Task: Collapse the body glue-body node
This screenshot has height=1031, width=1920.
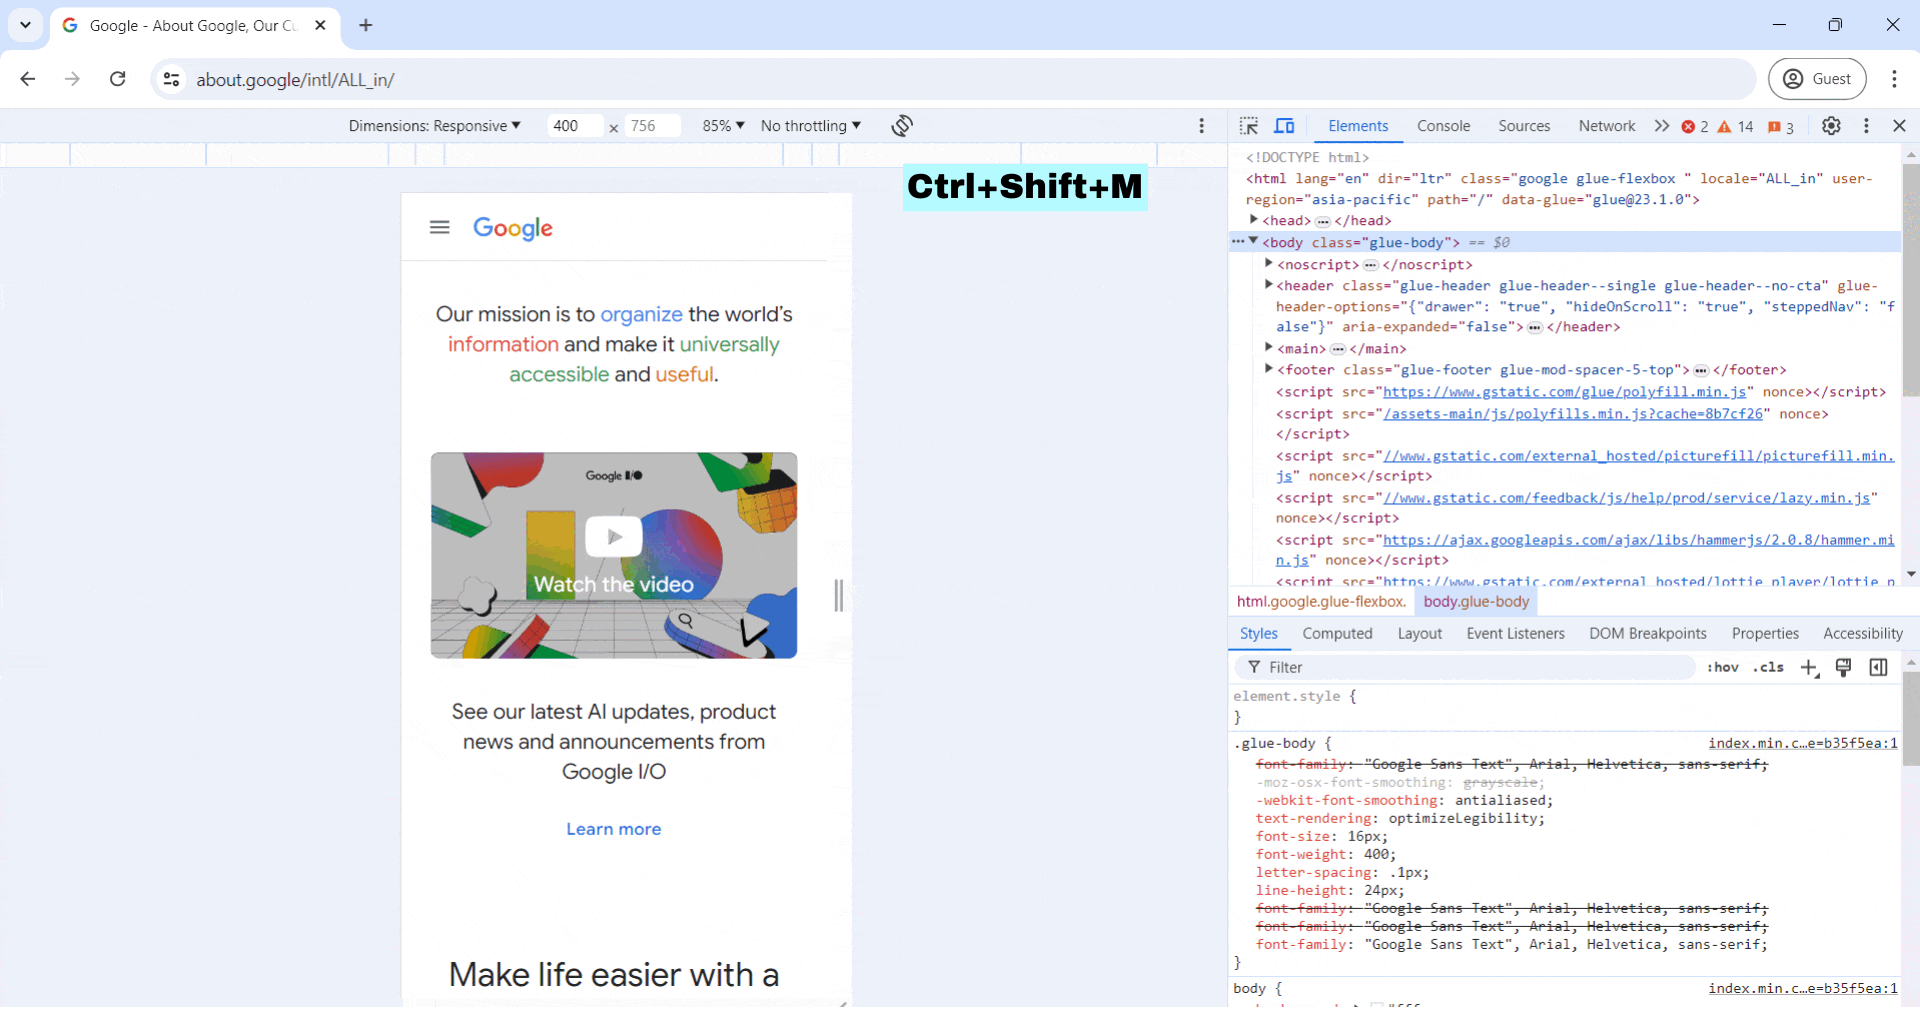Action: 1253,241
